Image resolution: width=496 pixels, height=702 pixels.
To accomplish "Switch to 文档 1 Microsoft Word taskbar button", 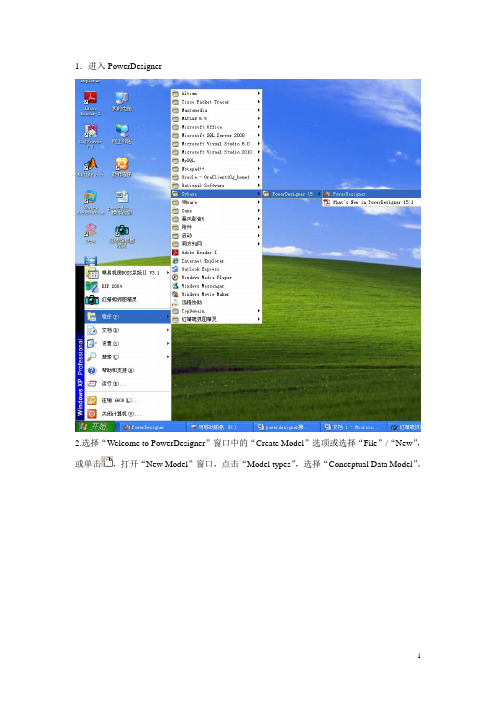I will pyautogui.click(x=353, y=427).
